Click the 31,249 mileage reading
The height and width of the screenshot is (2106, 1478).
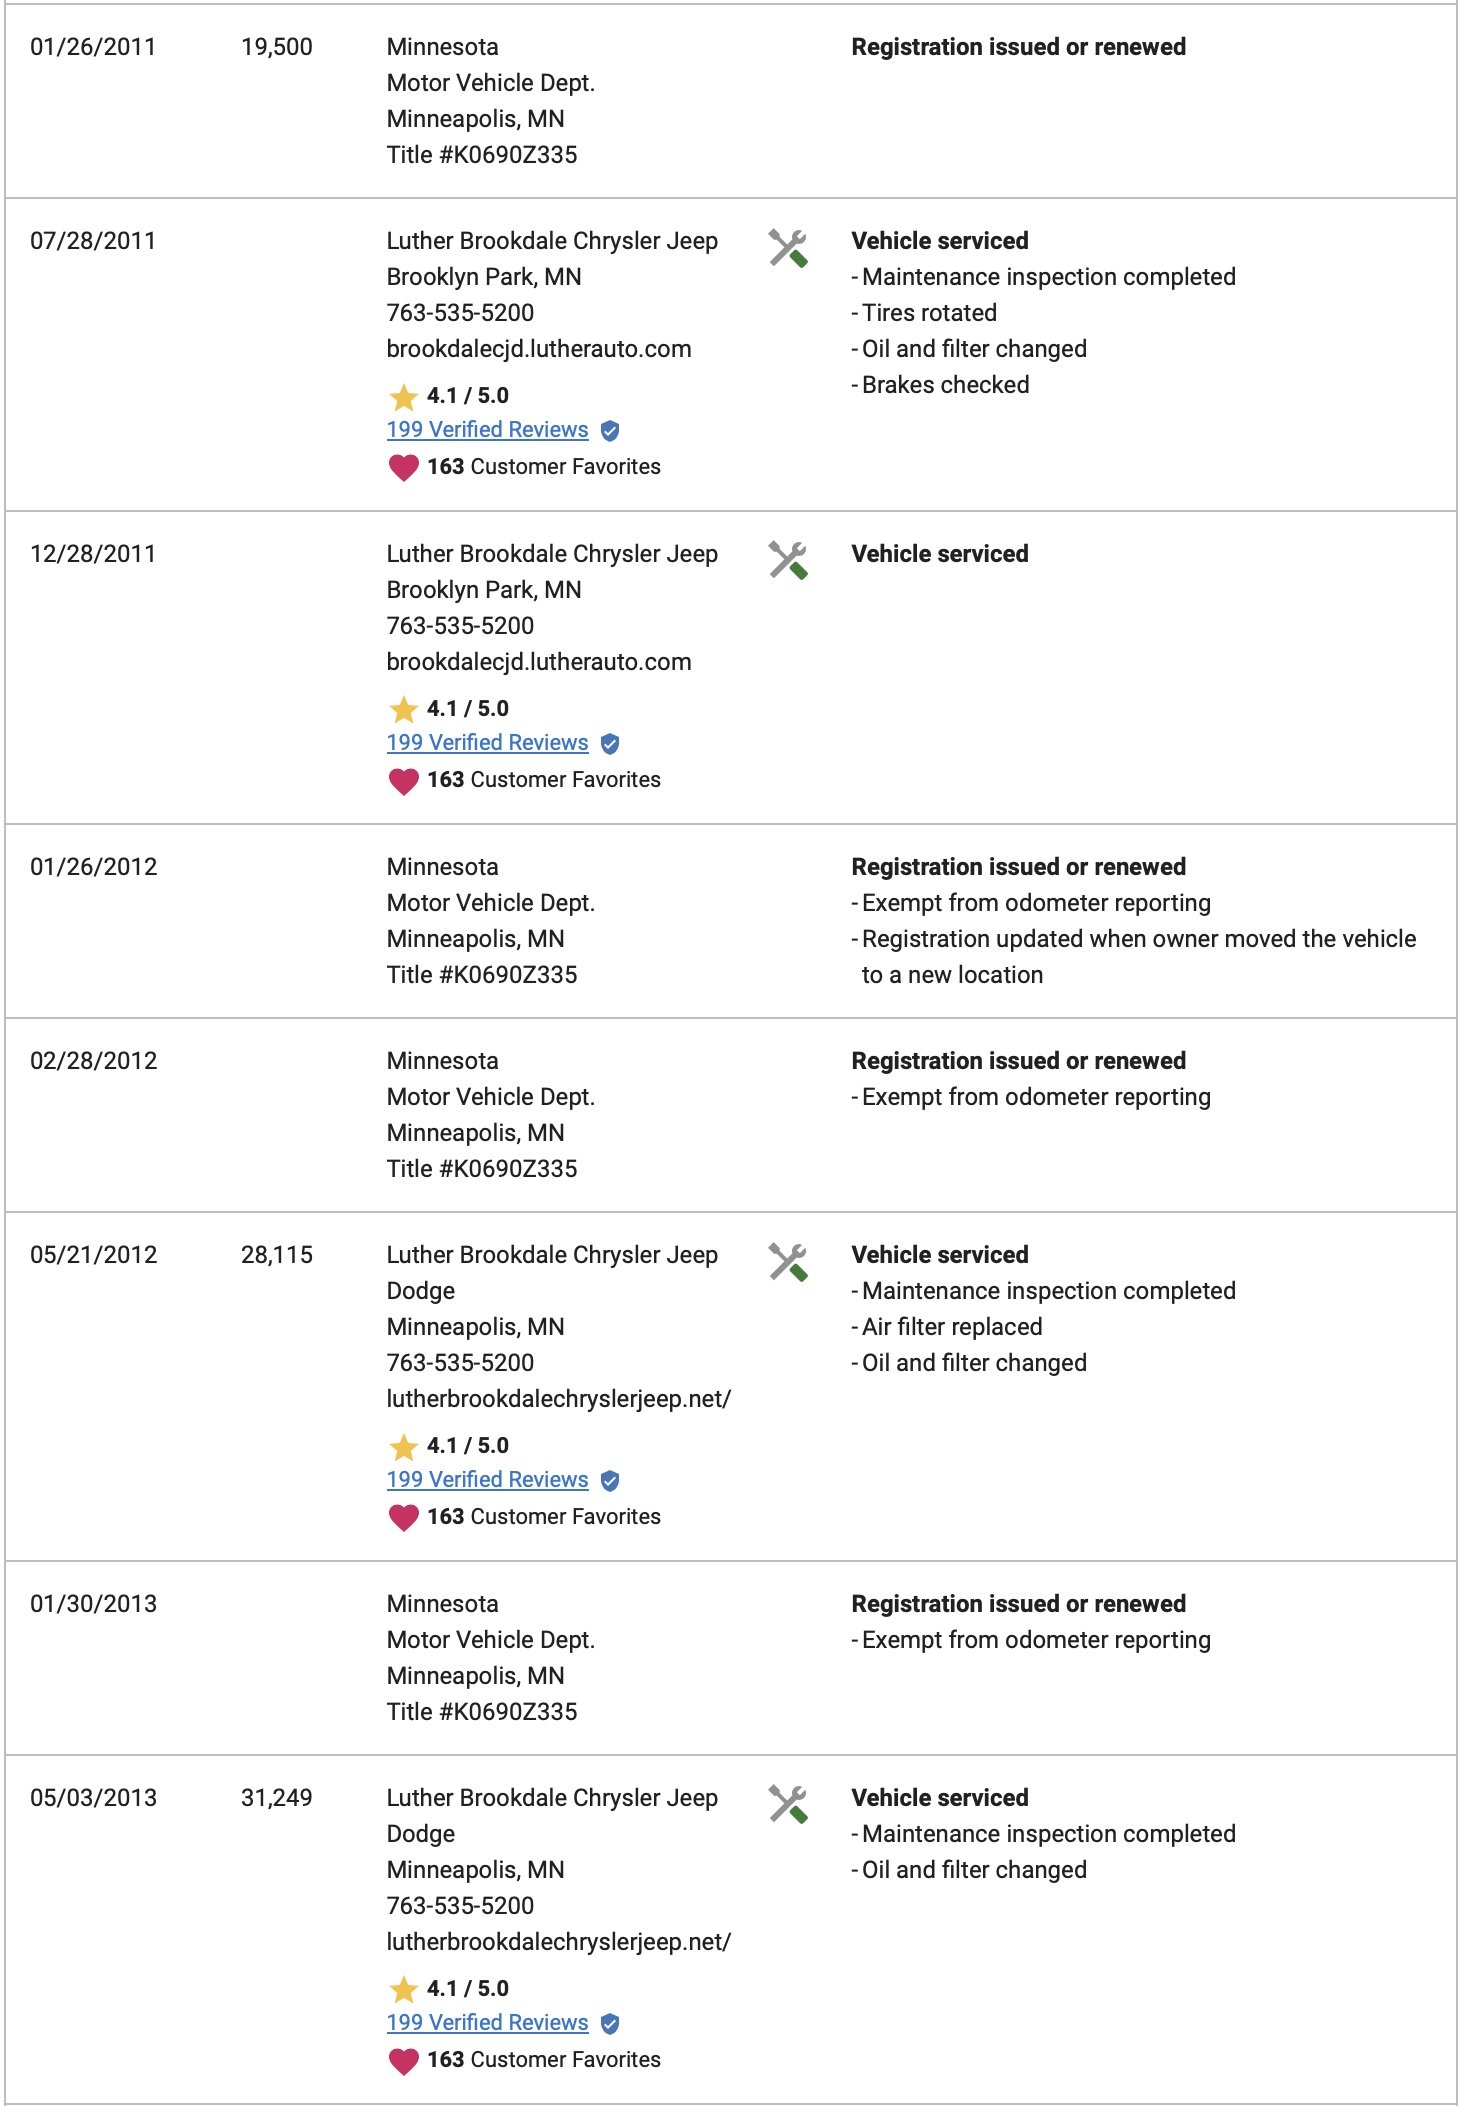pyautogui.click(x=277, y=1798)
